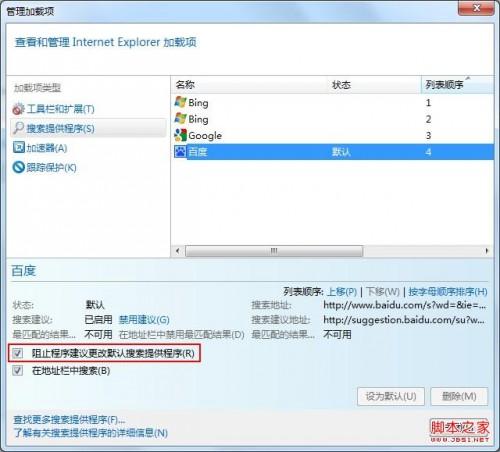Click the 上移(P) link
This screenshot has height=452, width=500.
[342, 292]
